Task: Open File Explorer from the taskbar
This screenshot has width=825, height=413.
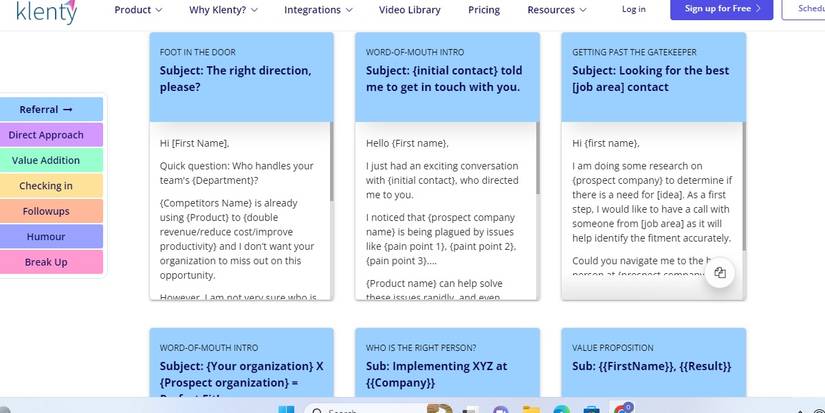Action: [532, 409]
